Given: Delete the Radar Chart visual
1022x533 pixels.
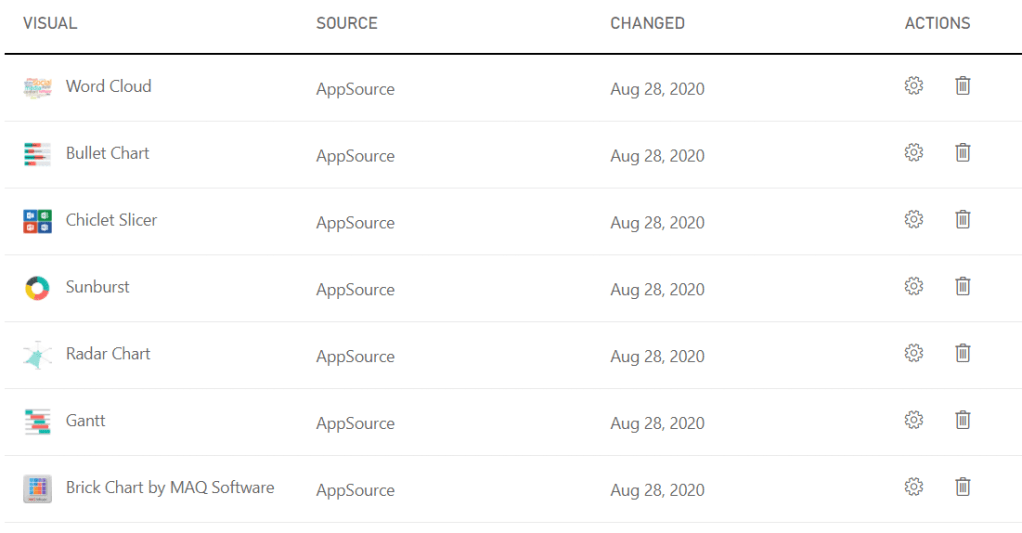Looking at the screenshot, I should point(962,353).
